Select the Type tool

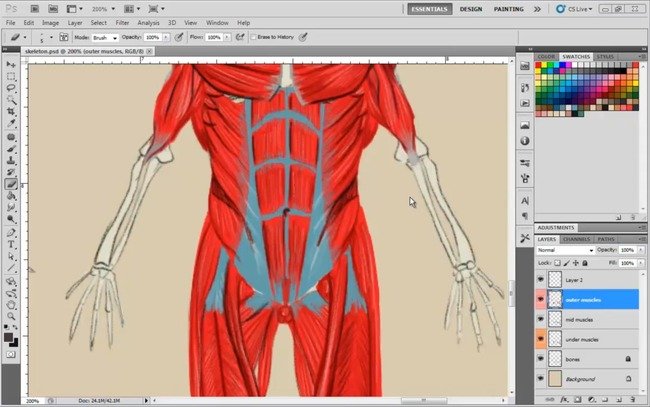pyautogui.click(x=11, y=245)
